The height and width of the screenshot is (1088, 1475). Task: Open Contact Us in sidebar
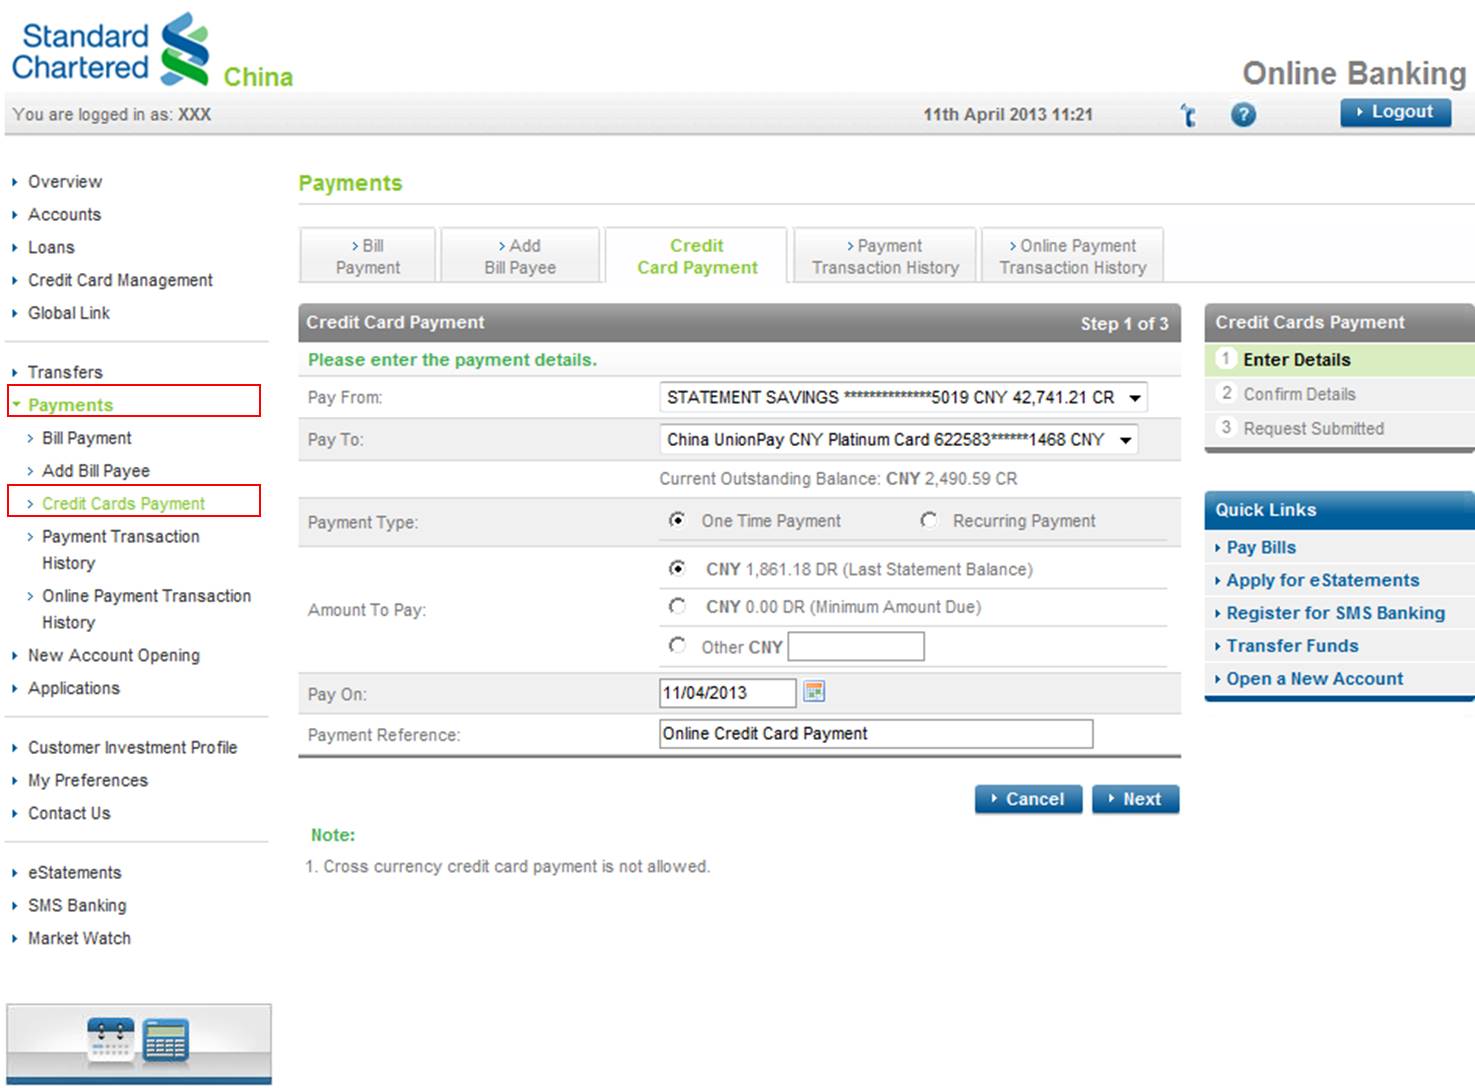[x=69, y=813]
